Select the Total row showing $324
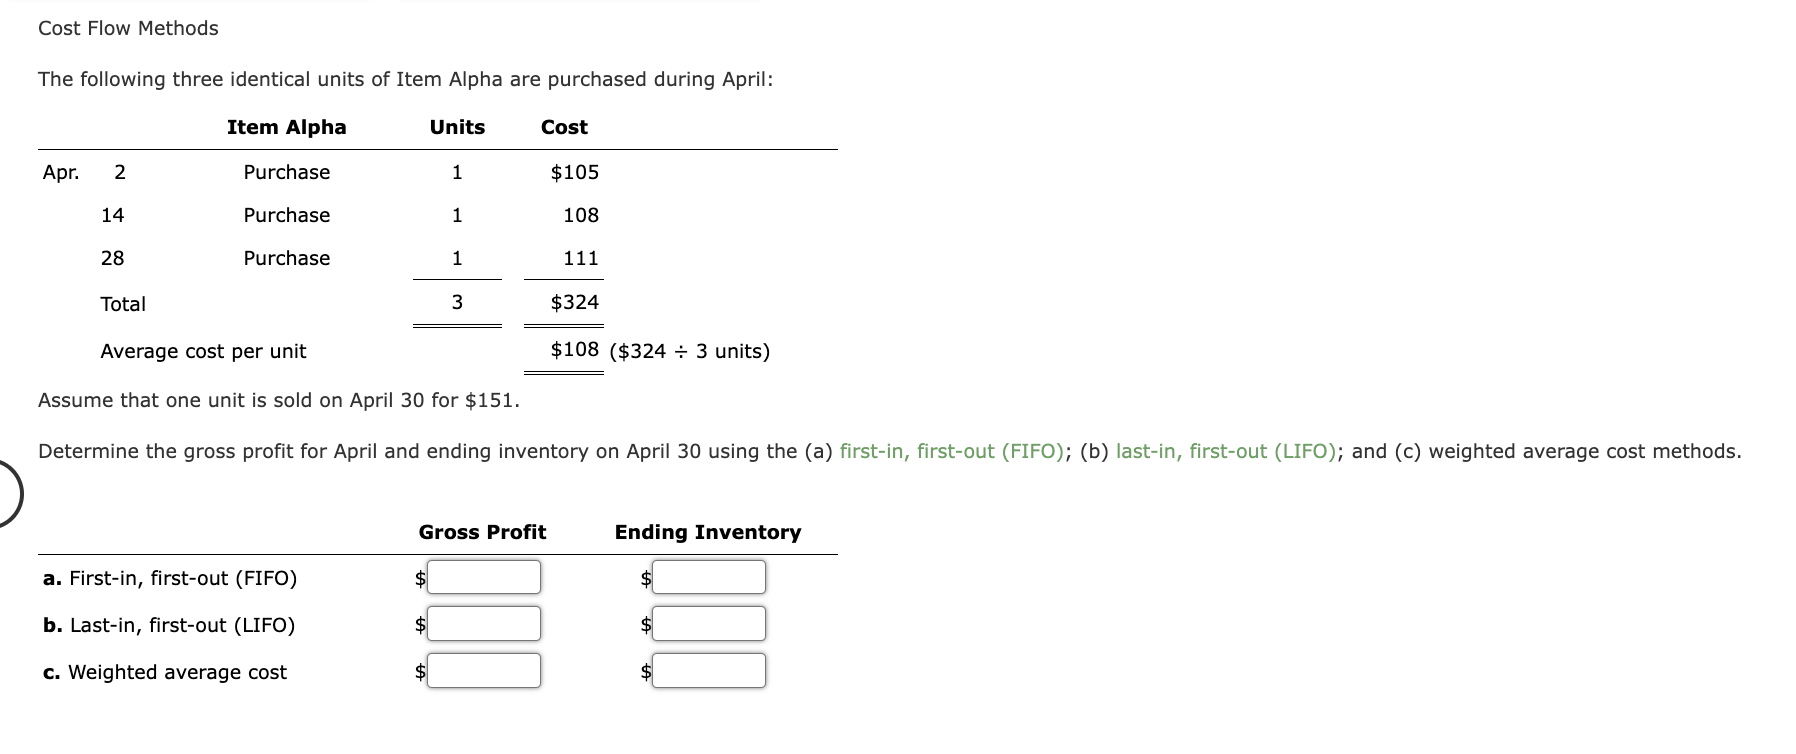This screenshot has height=754, width=1796. click(x=300, y=302)
